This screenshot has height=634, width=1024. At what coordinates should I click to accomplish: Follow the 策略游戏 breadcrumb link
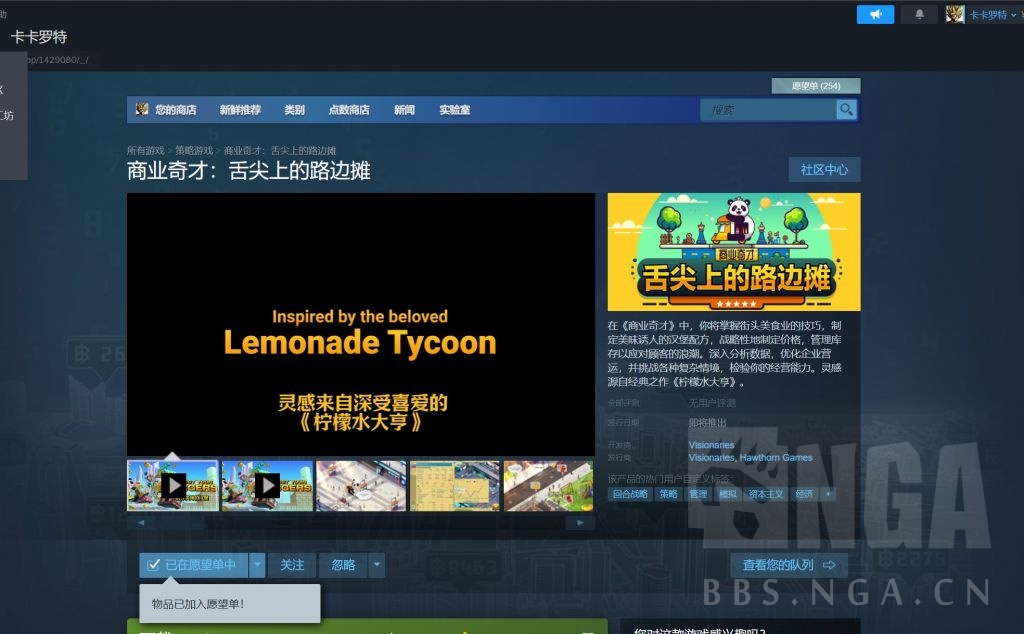194,151
